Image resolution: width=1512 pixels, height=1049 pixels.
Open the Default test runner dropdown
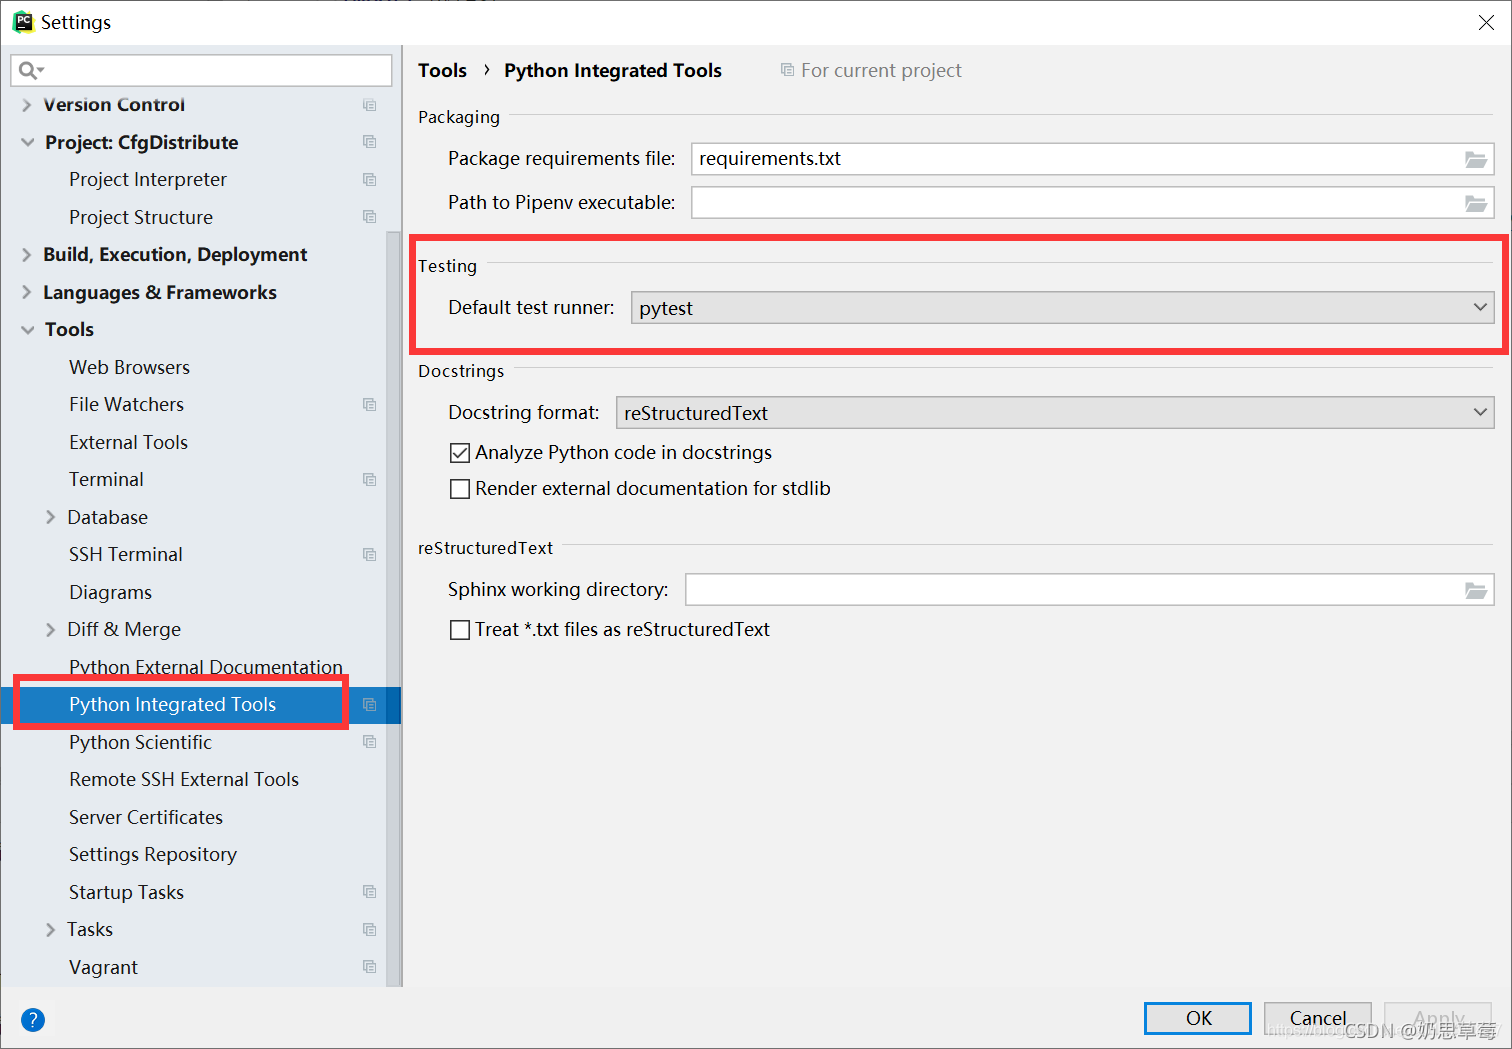1062,308
